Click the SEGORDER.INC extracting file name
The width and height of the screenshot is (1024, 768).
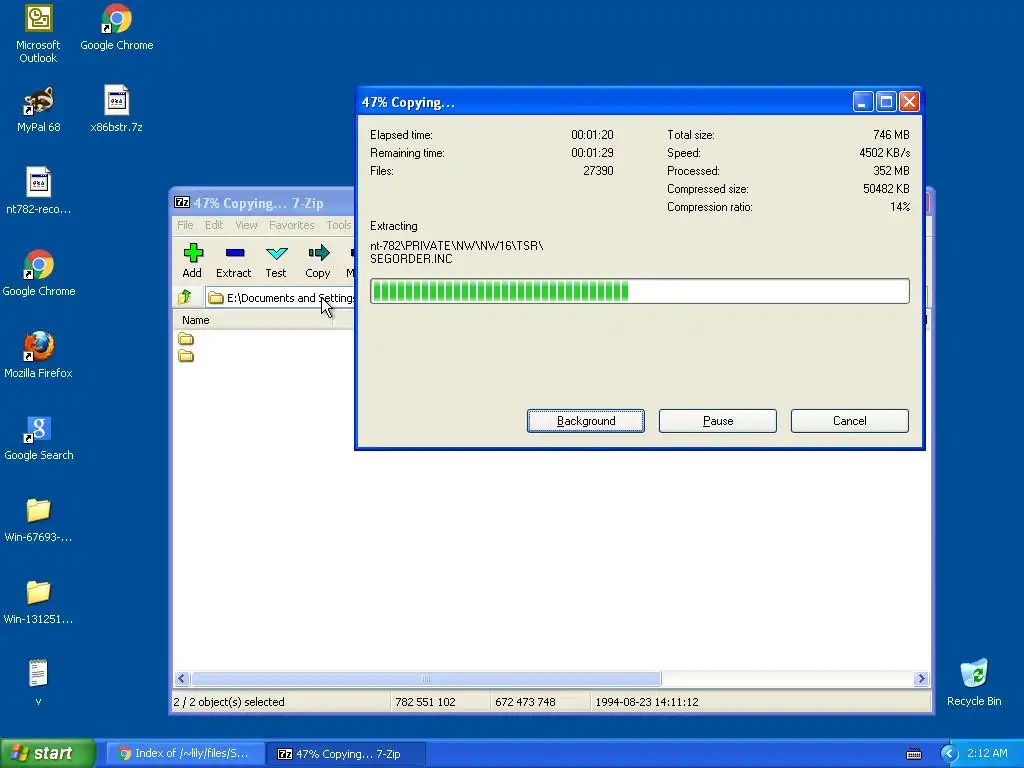tap(411, 259)
